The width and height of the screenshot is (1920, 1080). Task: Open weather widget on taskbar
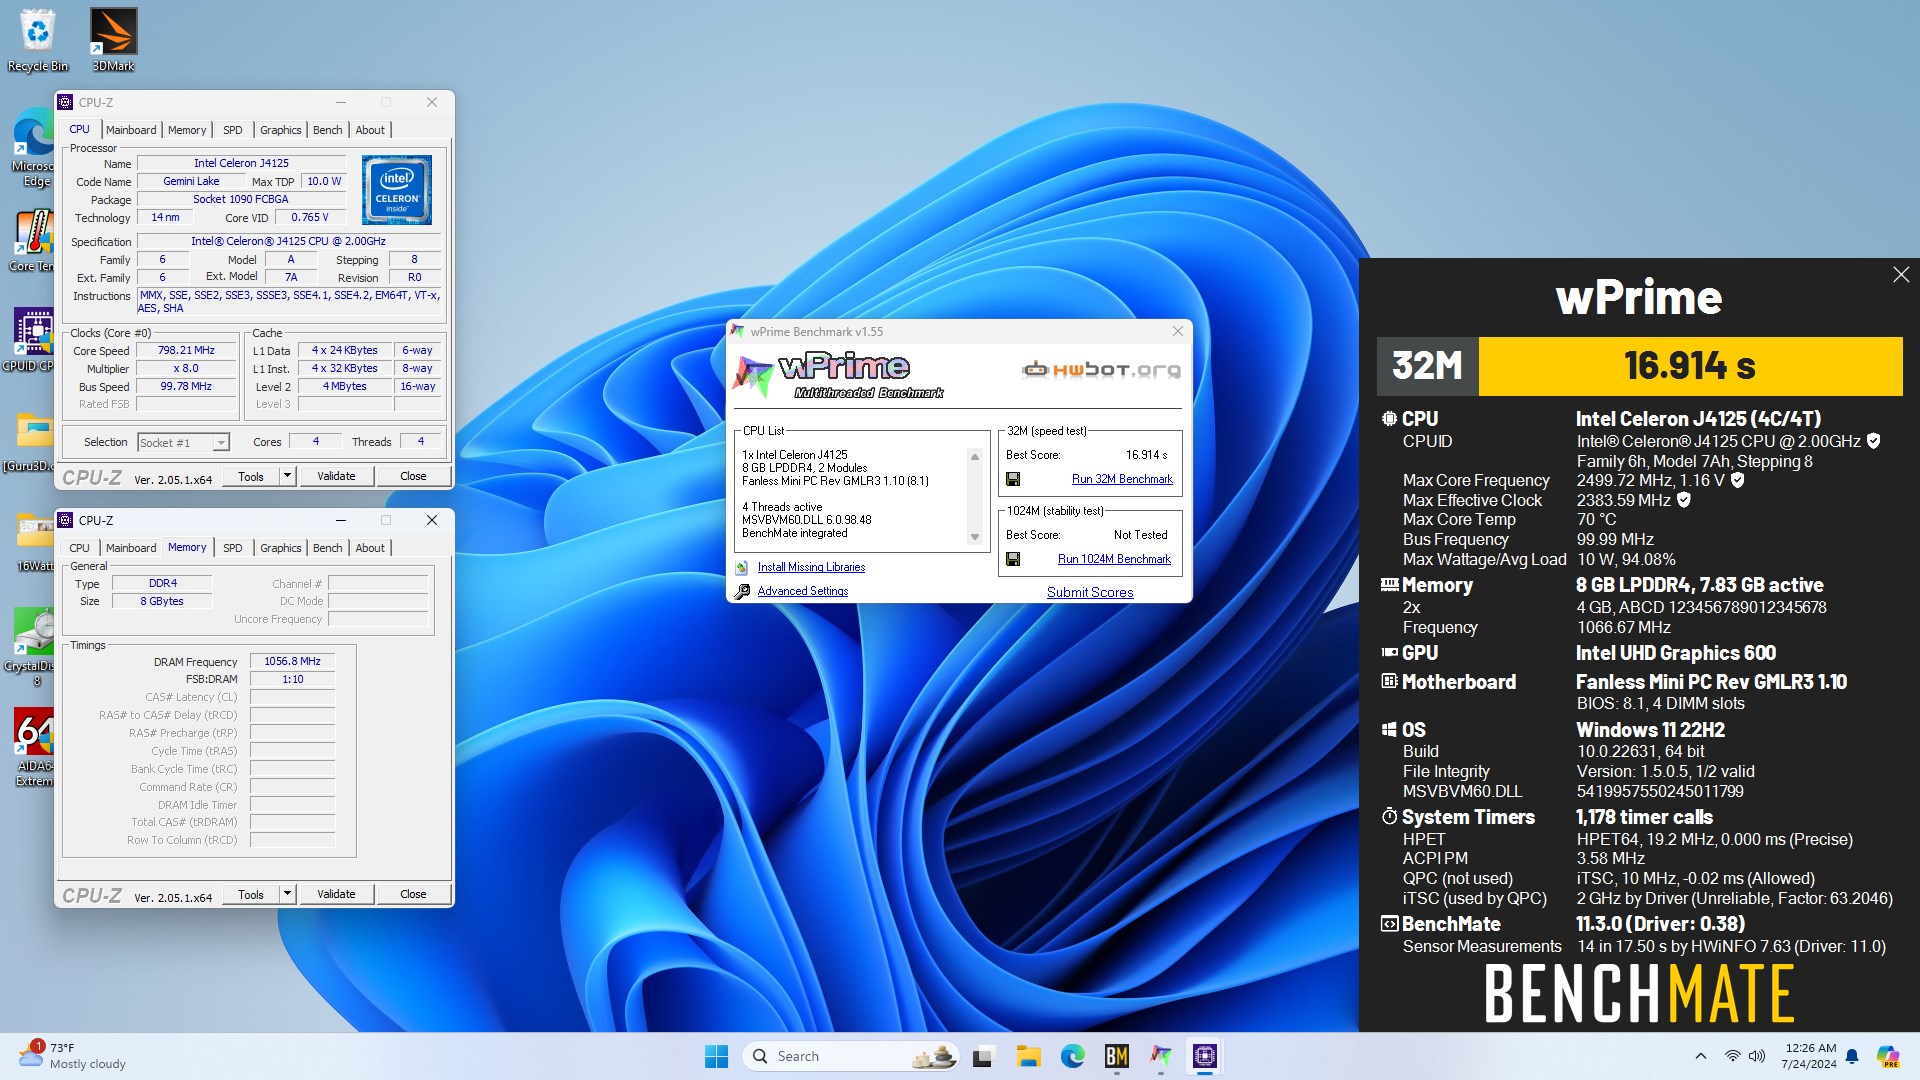pyautogui.click(x=72, y=1056)
